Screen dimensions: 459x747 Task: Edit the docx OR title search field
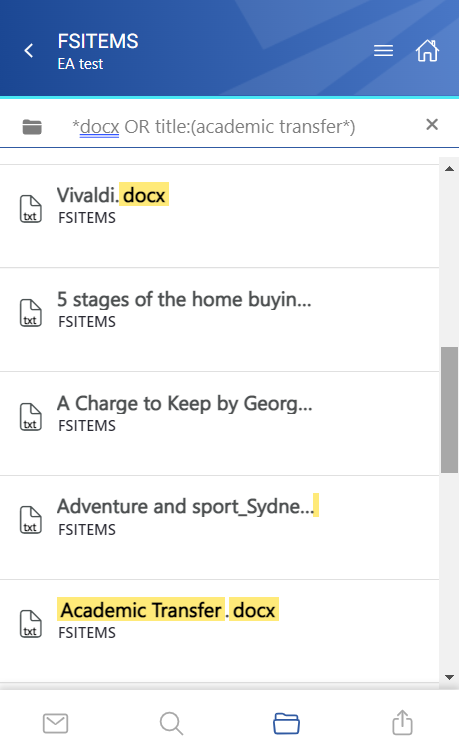click(238, 127)
